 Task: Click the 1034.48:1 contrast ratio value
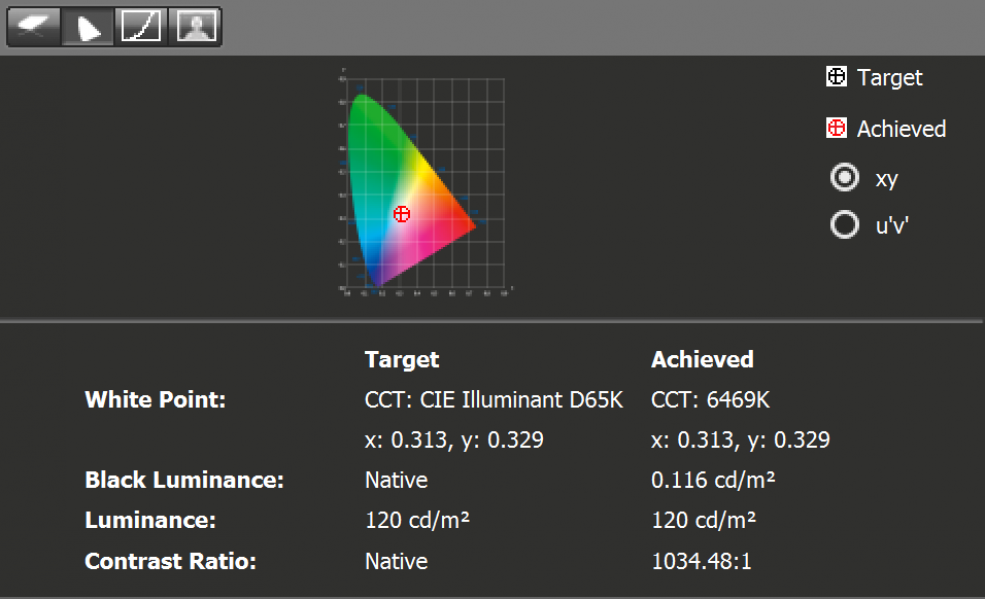[701, 561]
